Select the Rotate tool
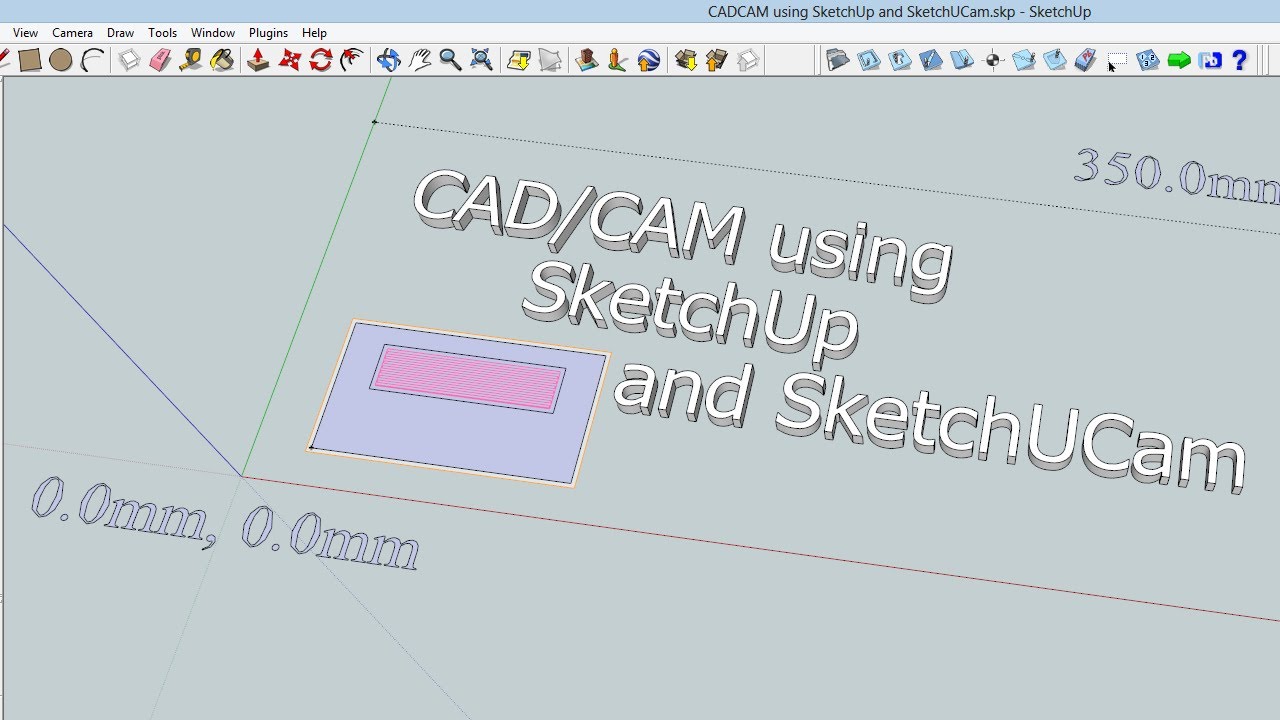 pos(320,60)
